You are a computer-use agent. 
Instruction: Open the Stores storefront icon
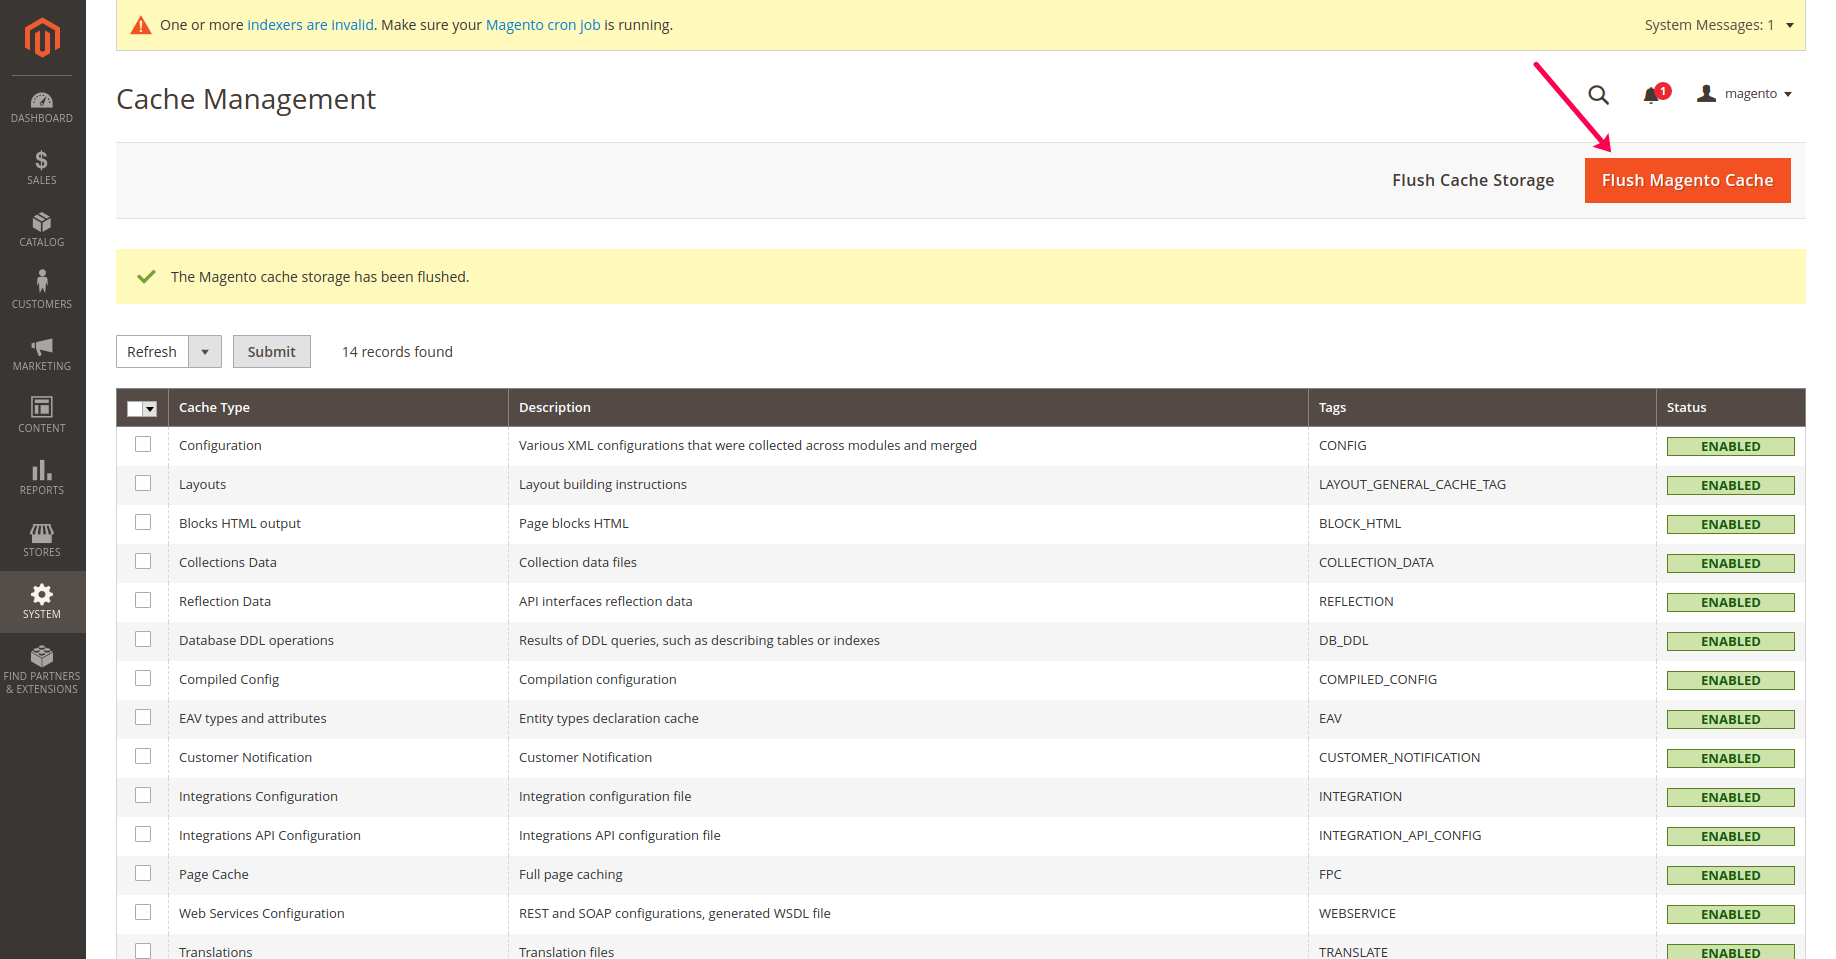point(42,532)
